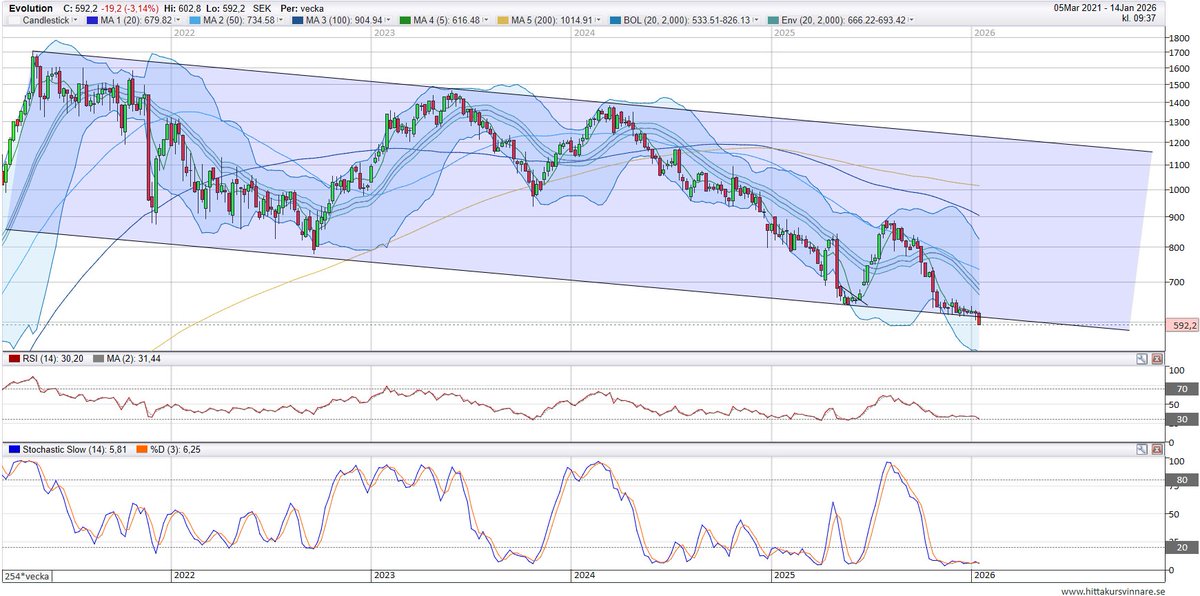This screenshot has height=596, width=1200.
Task: Click the Stochastic 20 level marker
Action: tap(1181, 547)
